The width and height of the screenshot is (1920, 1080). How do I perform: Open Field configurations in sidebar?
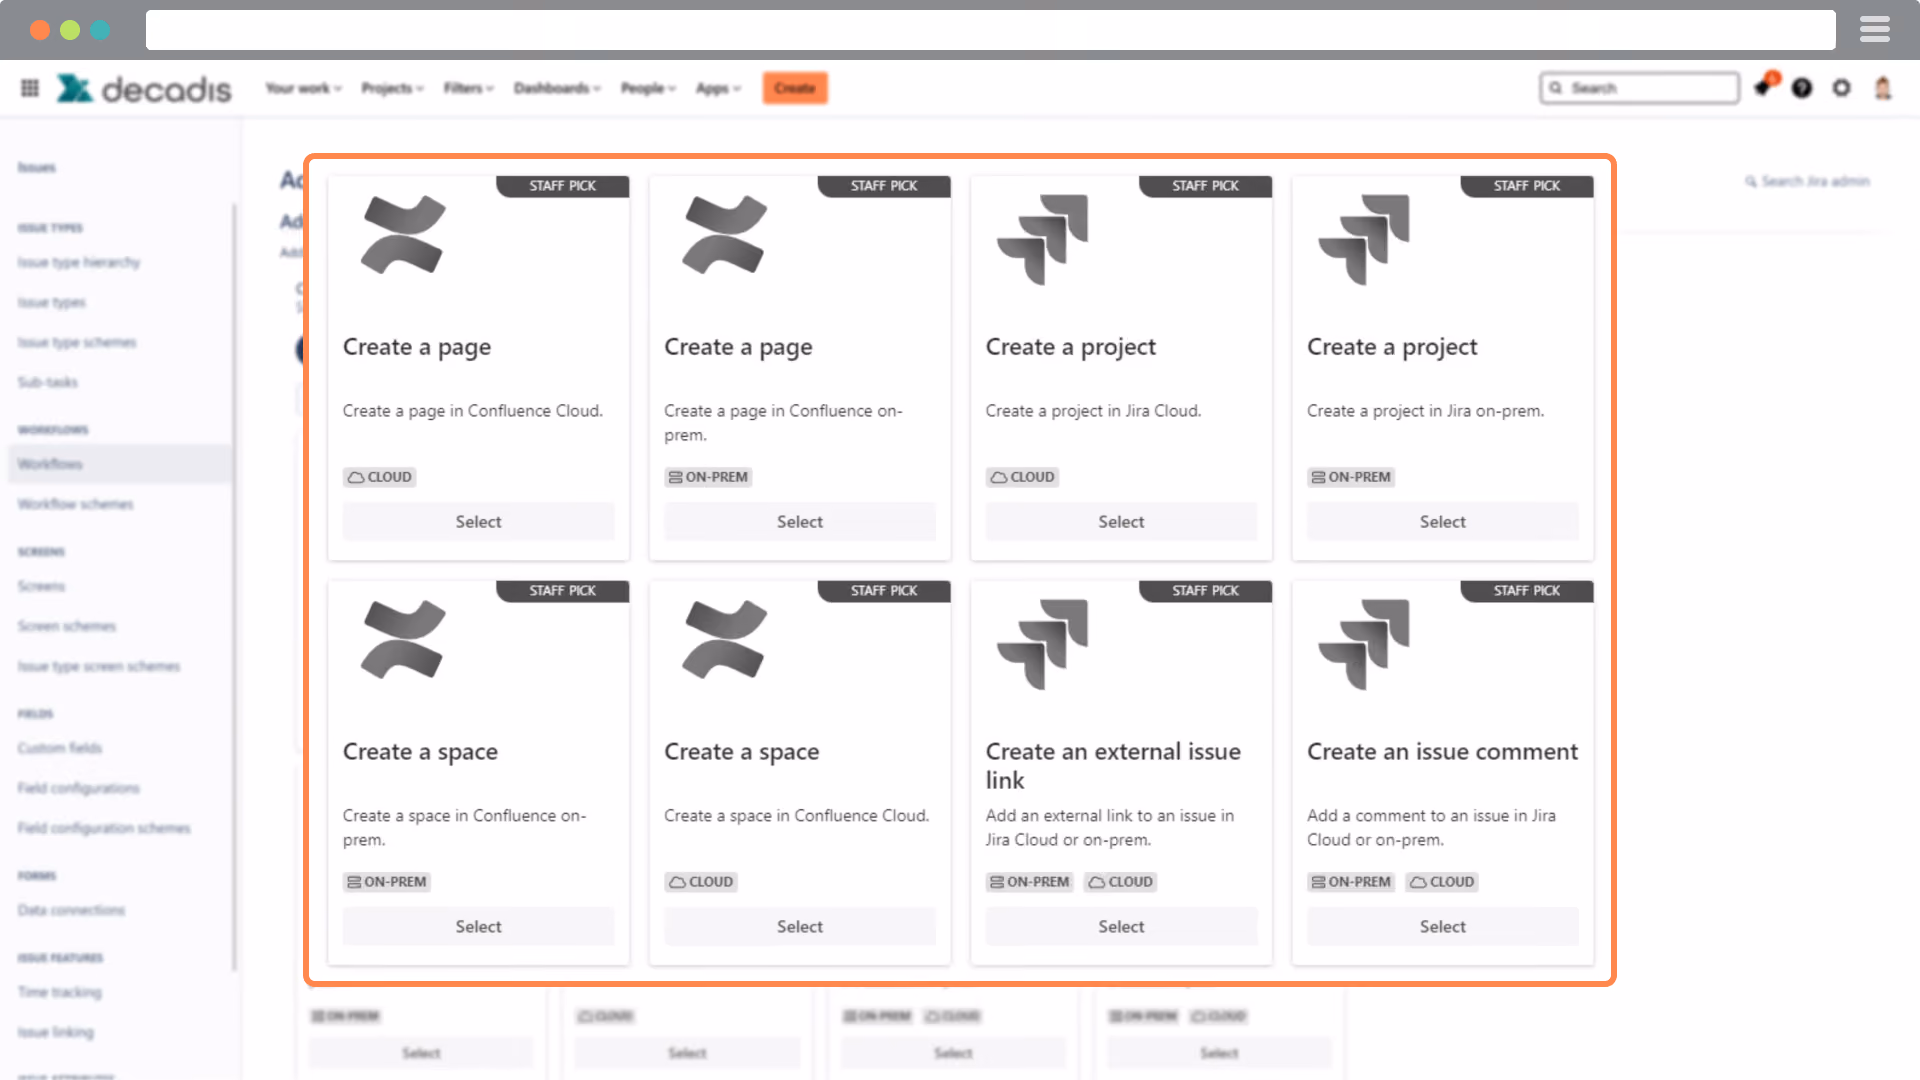point(79,788)
